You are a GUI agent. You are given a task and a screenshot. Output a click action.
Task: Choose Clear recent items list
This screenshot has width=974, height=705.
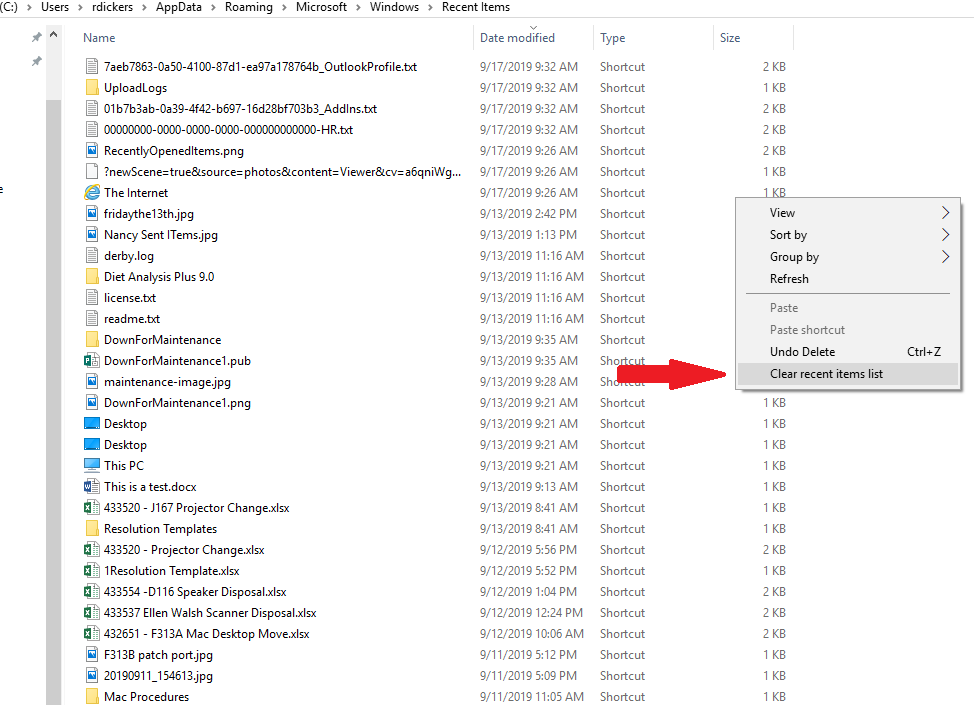coord(848,374)
